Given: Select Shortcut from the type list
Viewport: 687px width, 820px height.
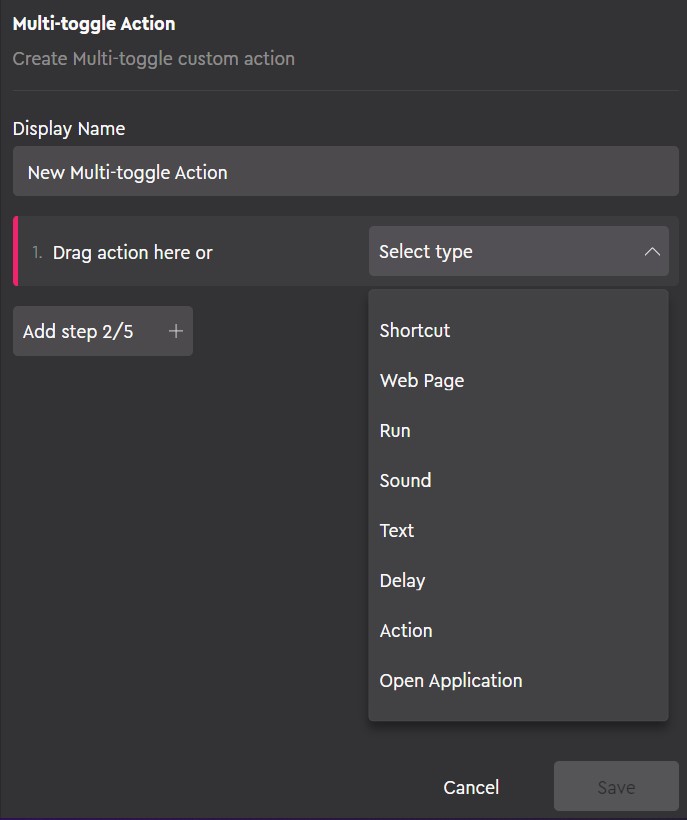Looking at the screenshot, I should (x=414, y=330).
